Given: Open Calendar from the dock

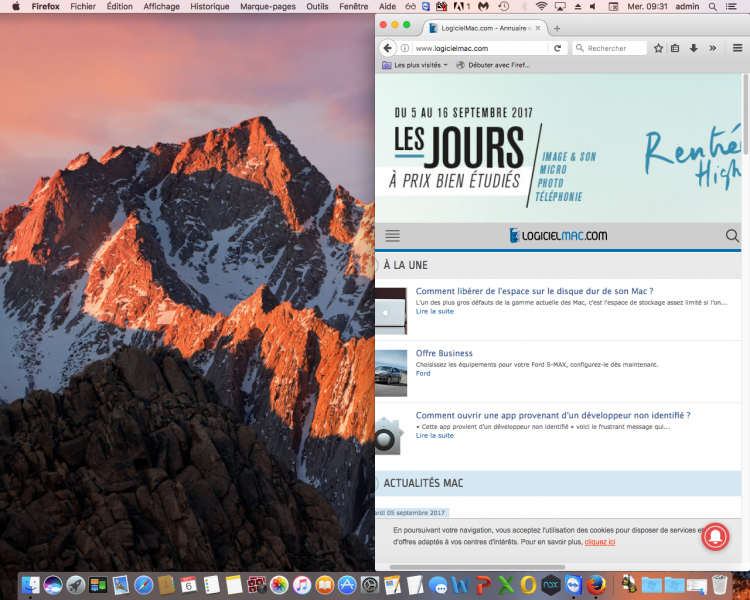Looking at the screenshot, I should tap(188, 585).
